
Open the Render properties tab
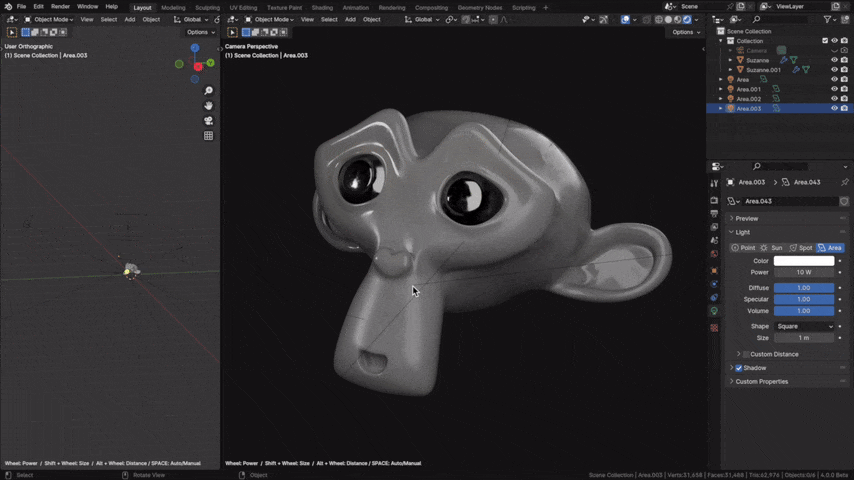pos(714,200)
